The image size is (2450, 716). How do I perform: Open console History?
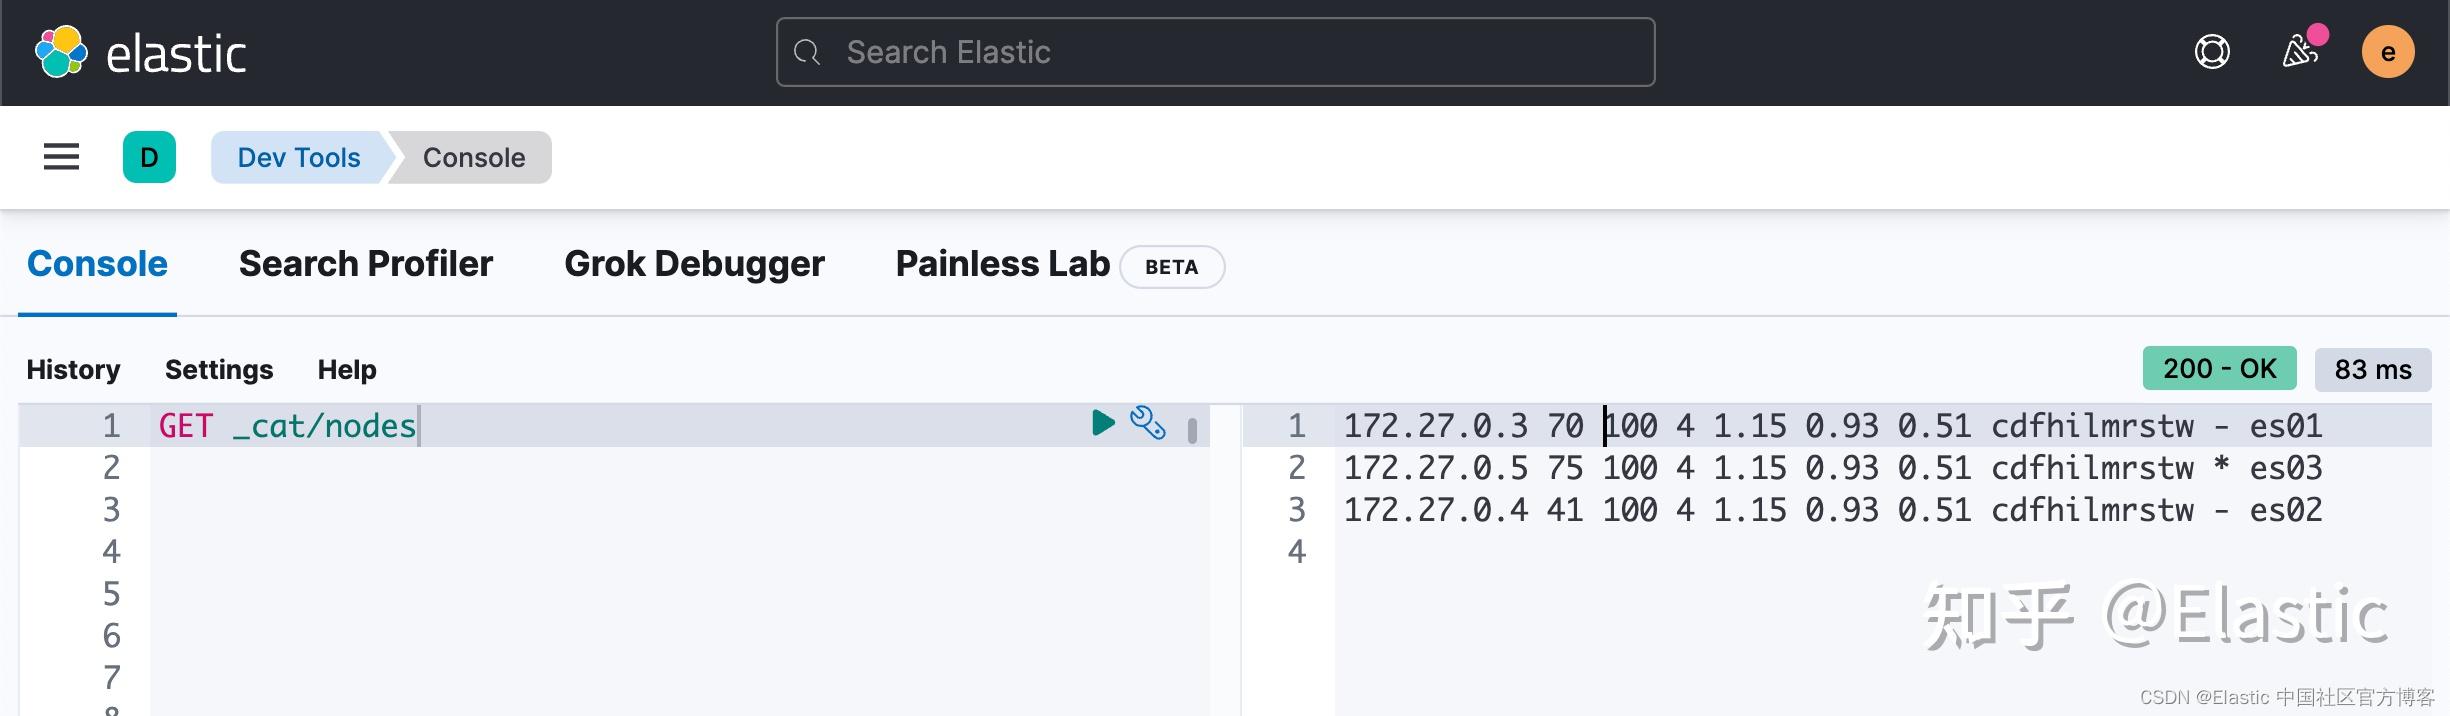tap(73, 370)
